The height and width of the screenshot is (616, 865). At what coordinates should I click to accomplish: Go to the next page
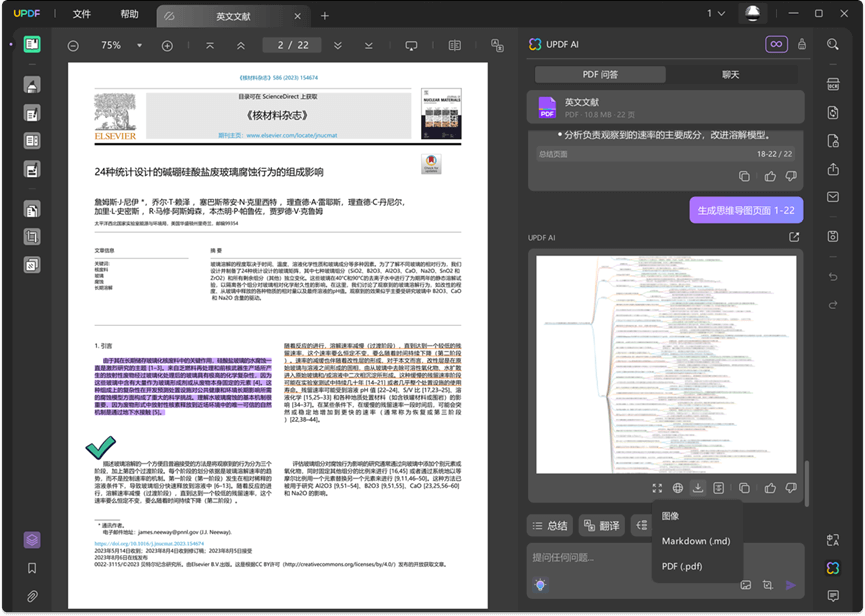click(338, 46)
